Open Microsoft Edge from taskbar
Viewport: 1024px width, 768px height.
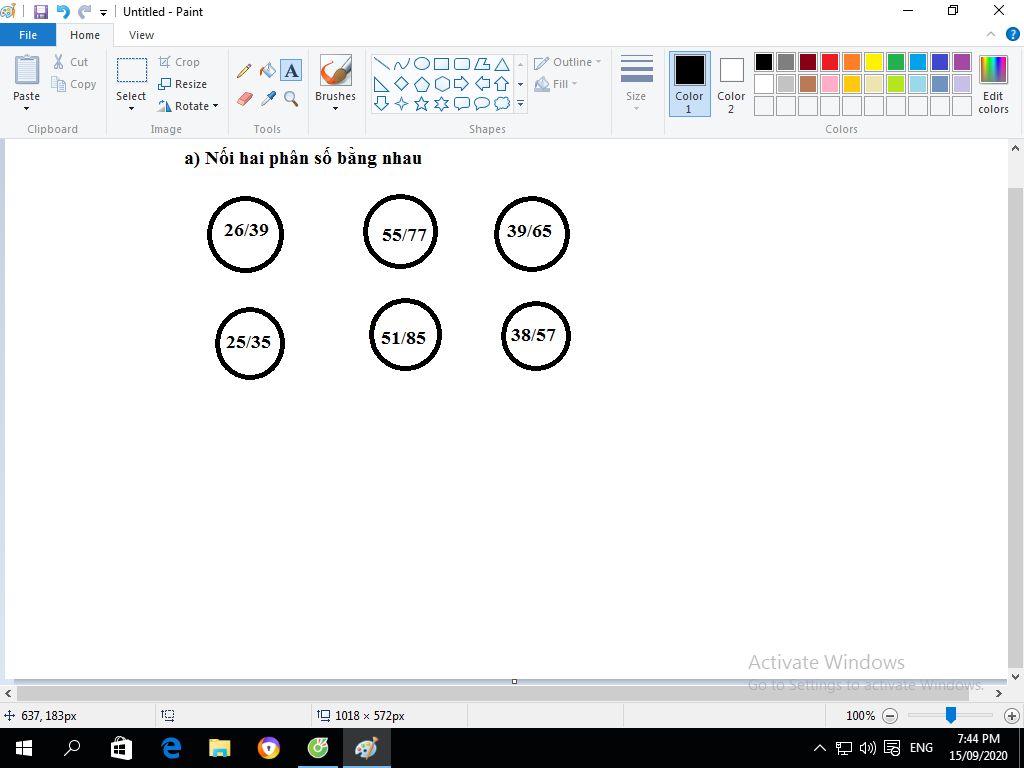point(171,748)
